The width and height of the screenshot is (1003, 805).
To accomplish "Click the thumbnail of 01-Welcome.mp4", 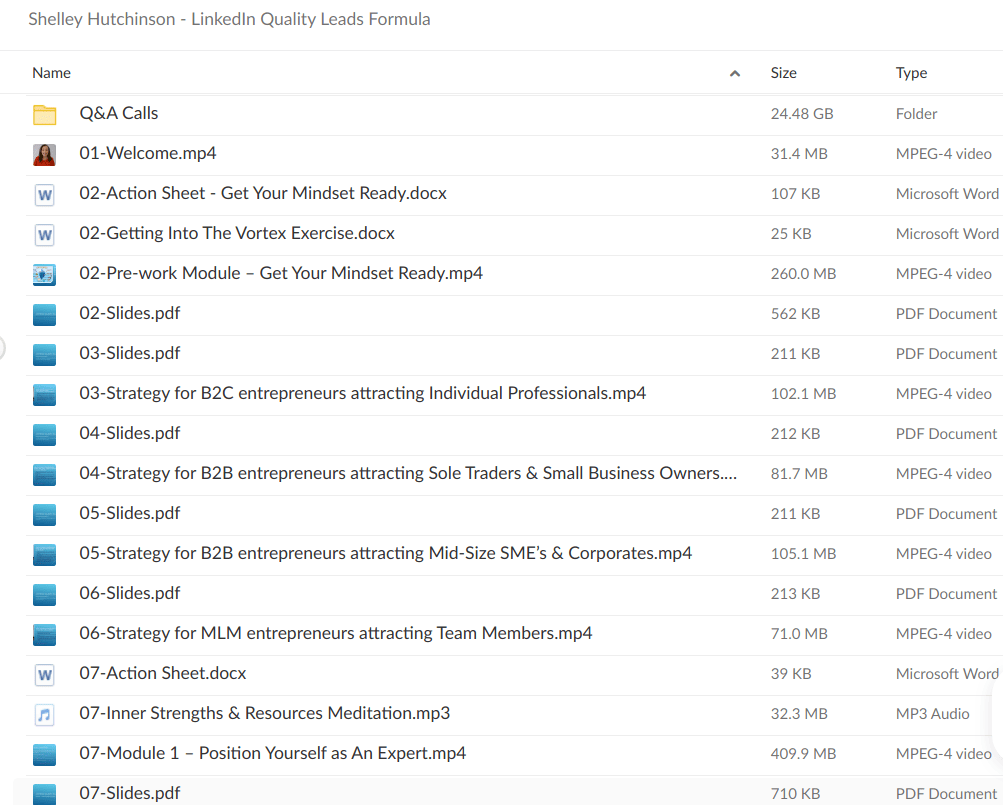I will [44, 154].
